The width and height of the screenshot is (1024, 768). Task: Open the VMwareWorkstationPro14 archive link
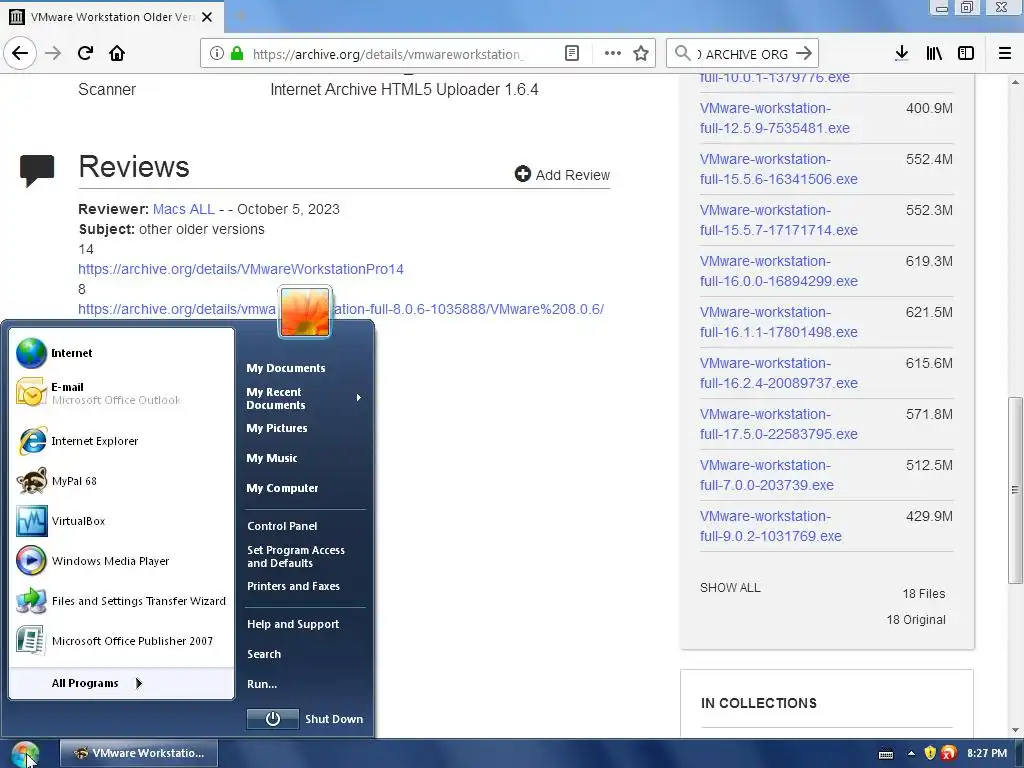click(x=241, y=269)
